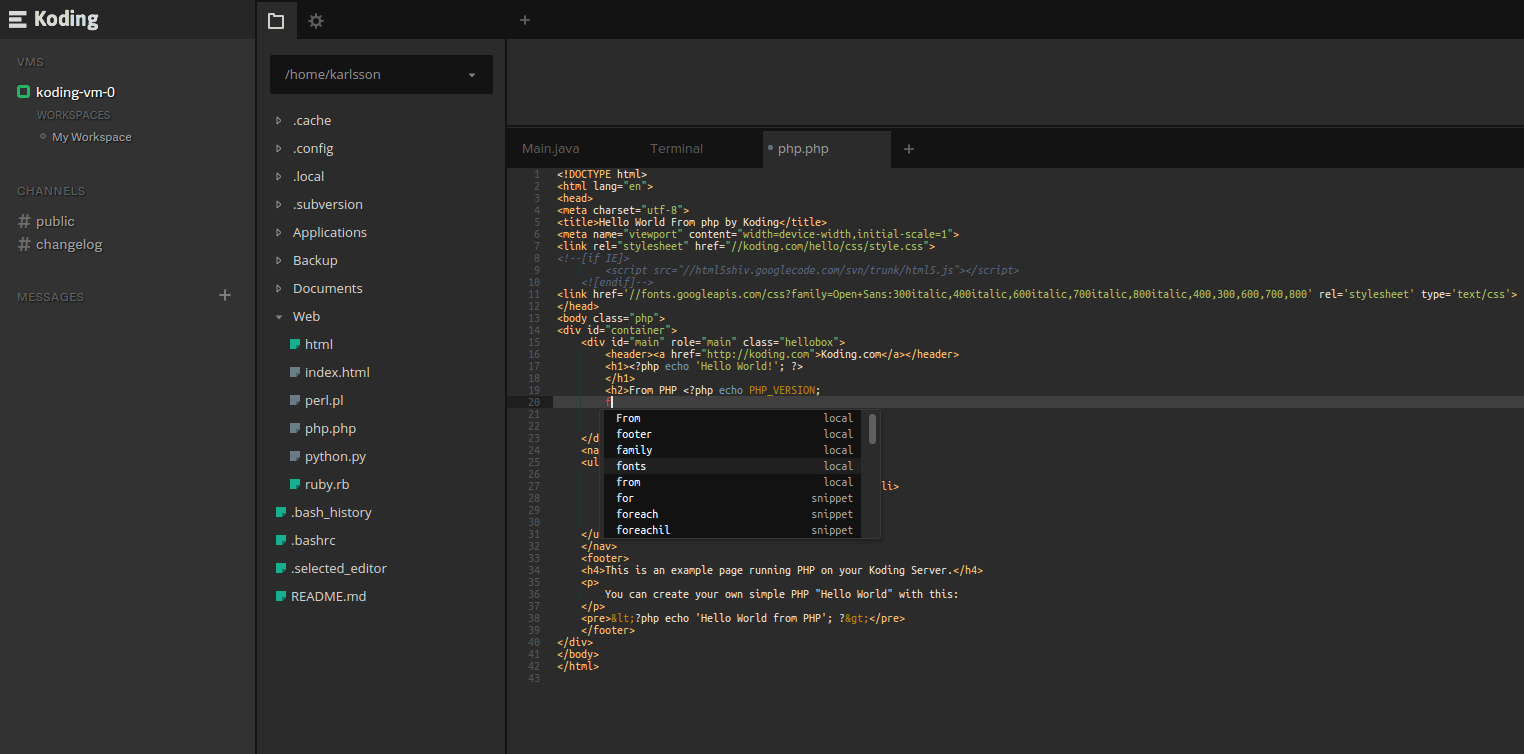Switch to the Terminal tab
The height and width of the screenshot is (754, 1524).
(x=676, y=149)
